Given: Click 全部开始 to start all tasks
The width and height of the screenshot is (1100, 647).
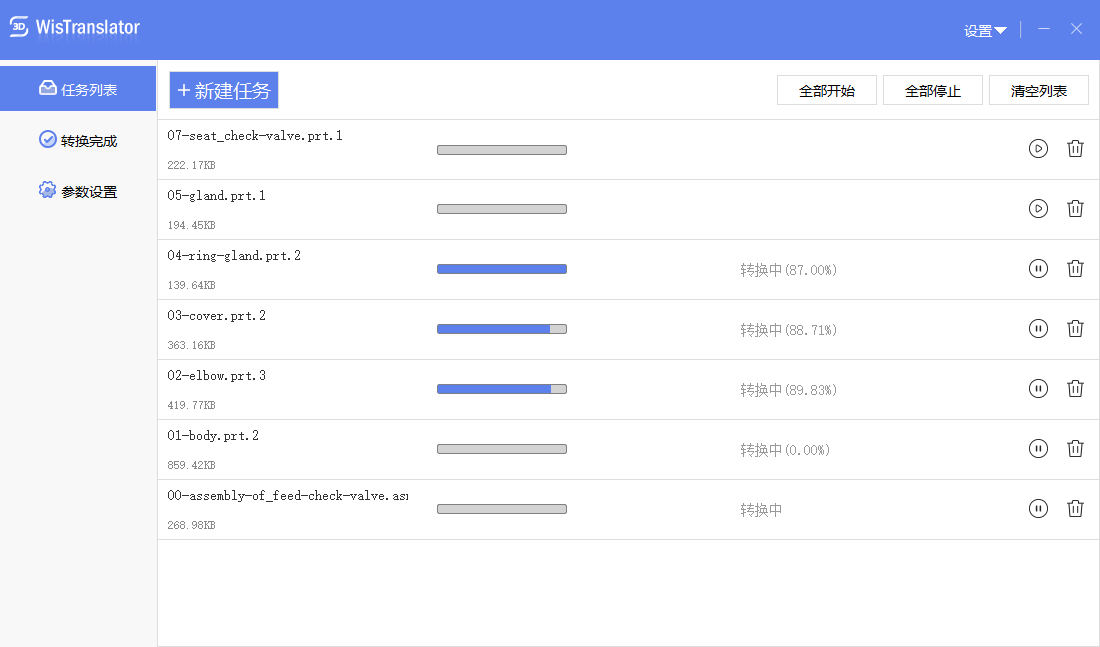Looking at the screenshot, I should (827, 91).
